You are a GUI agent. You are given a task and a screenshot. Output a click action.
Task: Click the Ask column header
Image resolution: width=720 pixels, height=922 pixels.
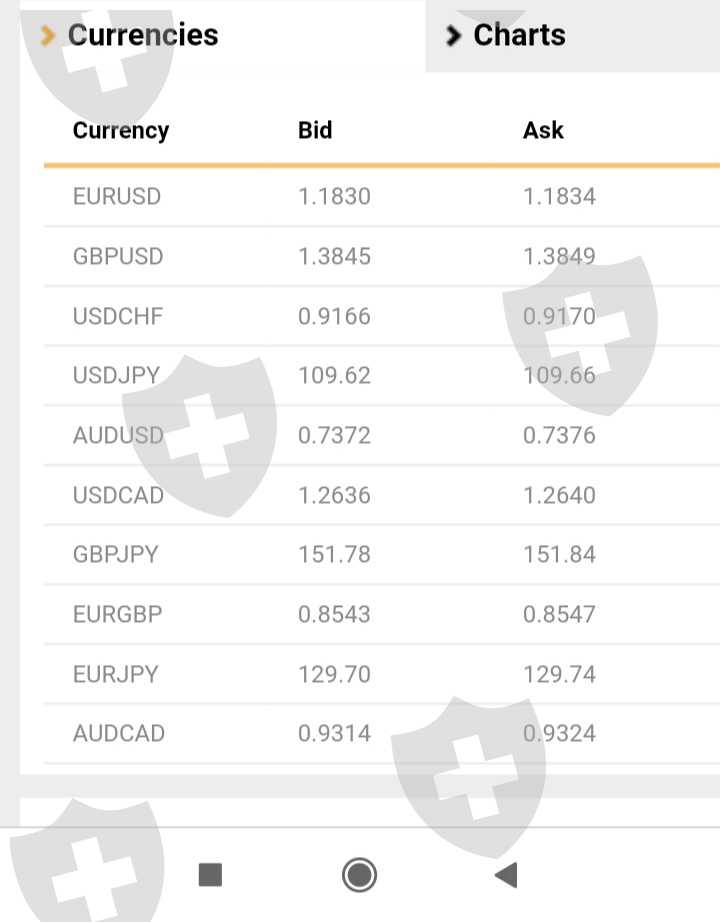(544, 130)
